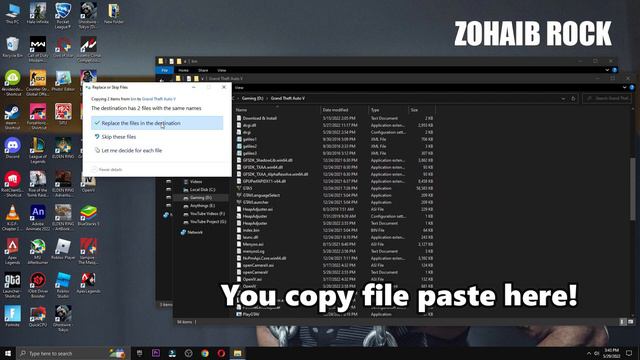Open View tab in bin Explorer window

click(222, 70)
